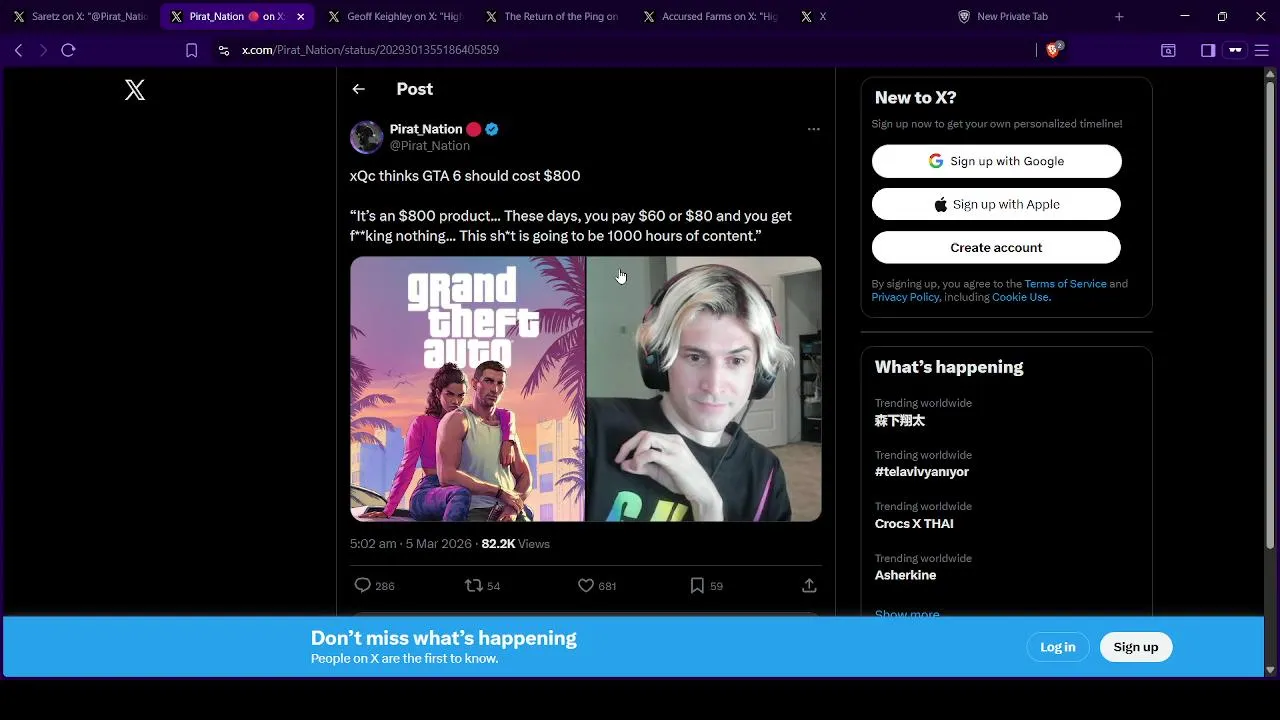Open Pirat_Nation profile avatar
Viewport: 1280px width, 720px height.
pyautogui.click(x=366, y=137)
